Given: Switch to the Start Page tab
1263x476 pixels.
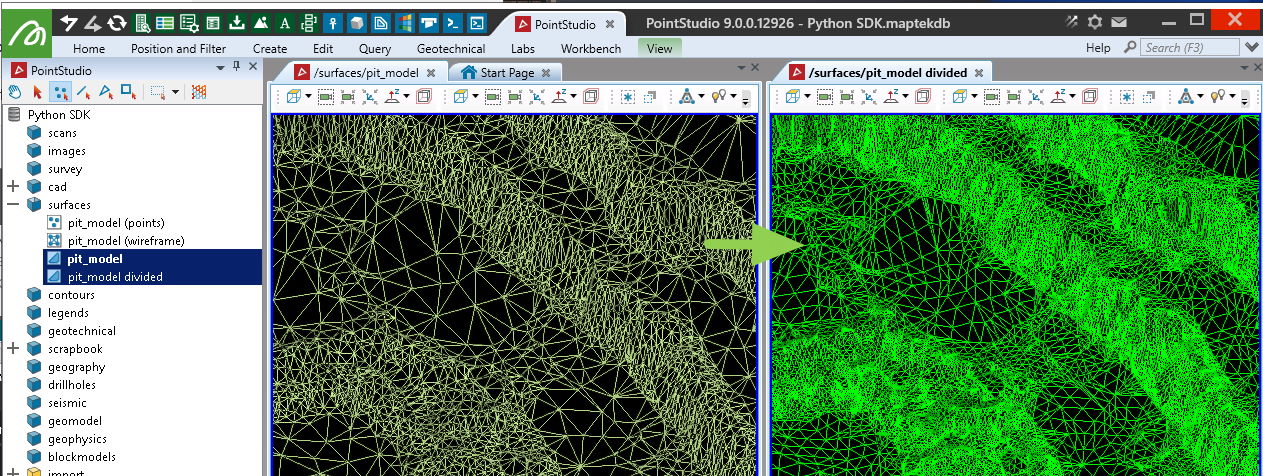Looking at the screenshot, I should click(x=505, y=73).
